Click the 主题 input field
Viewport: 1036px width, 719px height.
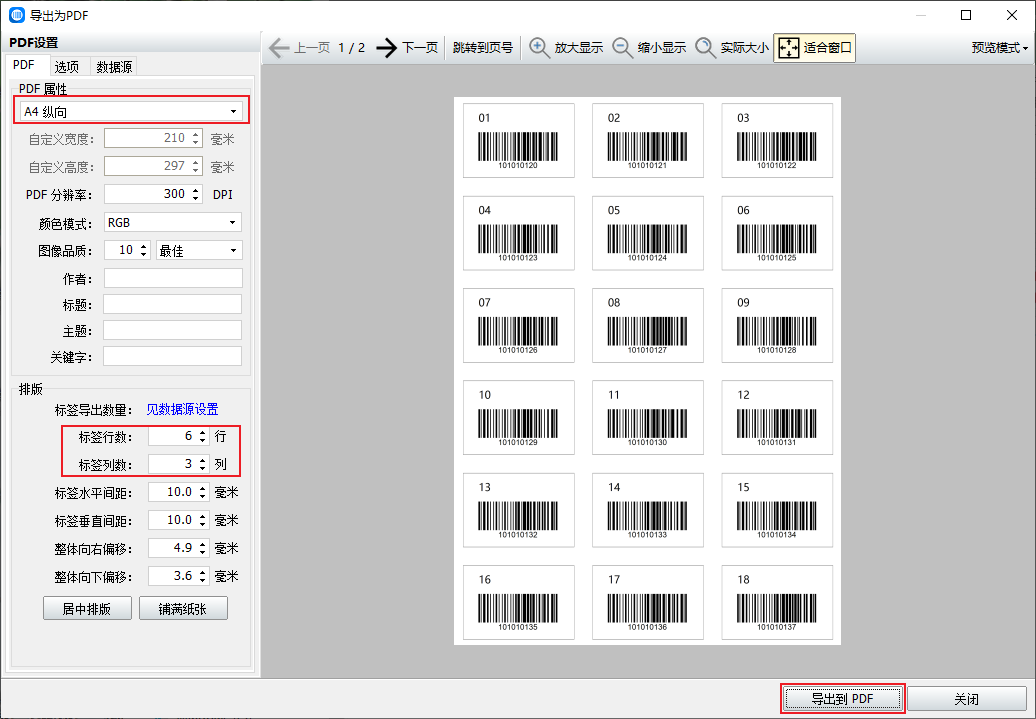click(x=172, y=330)
